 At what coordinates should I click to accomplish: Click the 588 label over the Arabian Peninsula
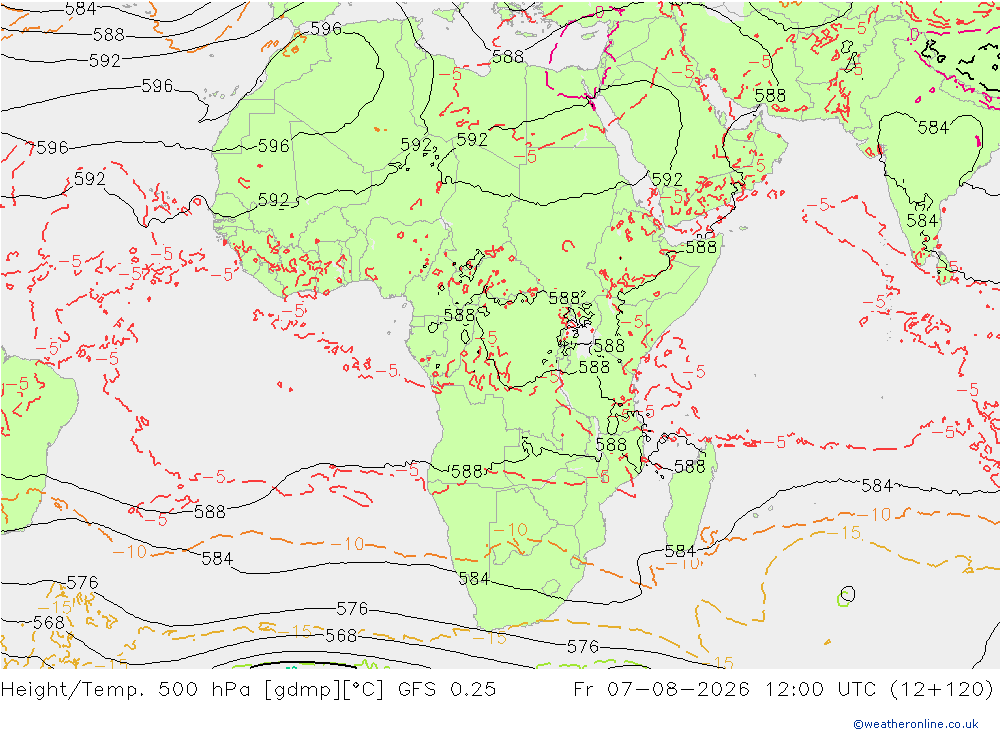pyautogui.click(x=770, y=96)
